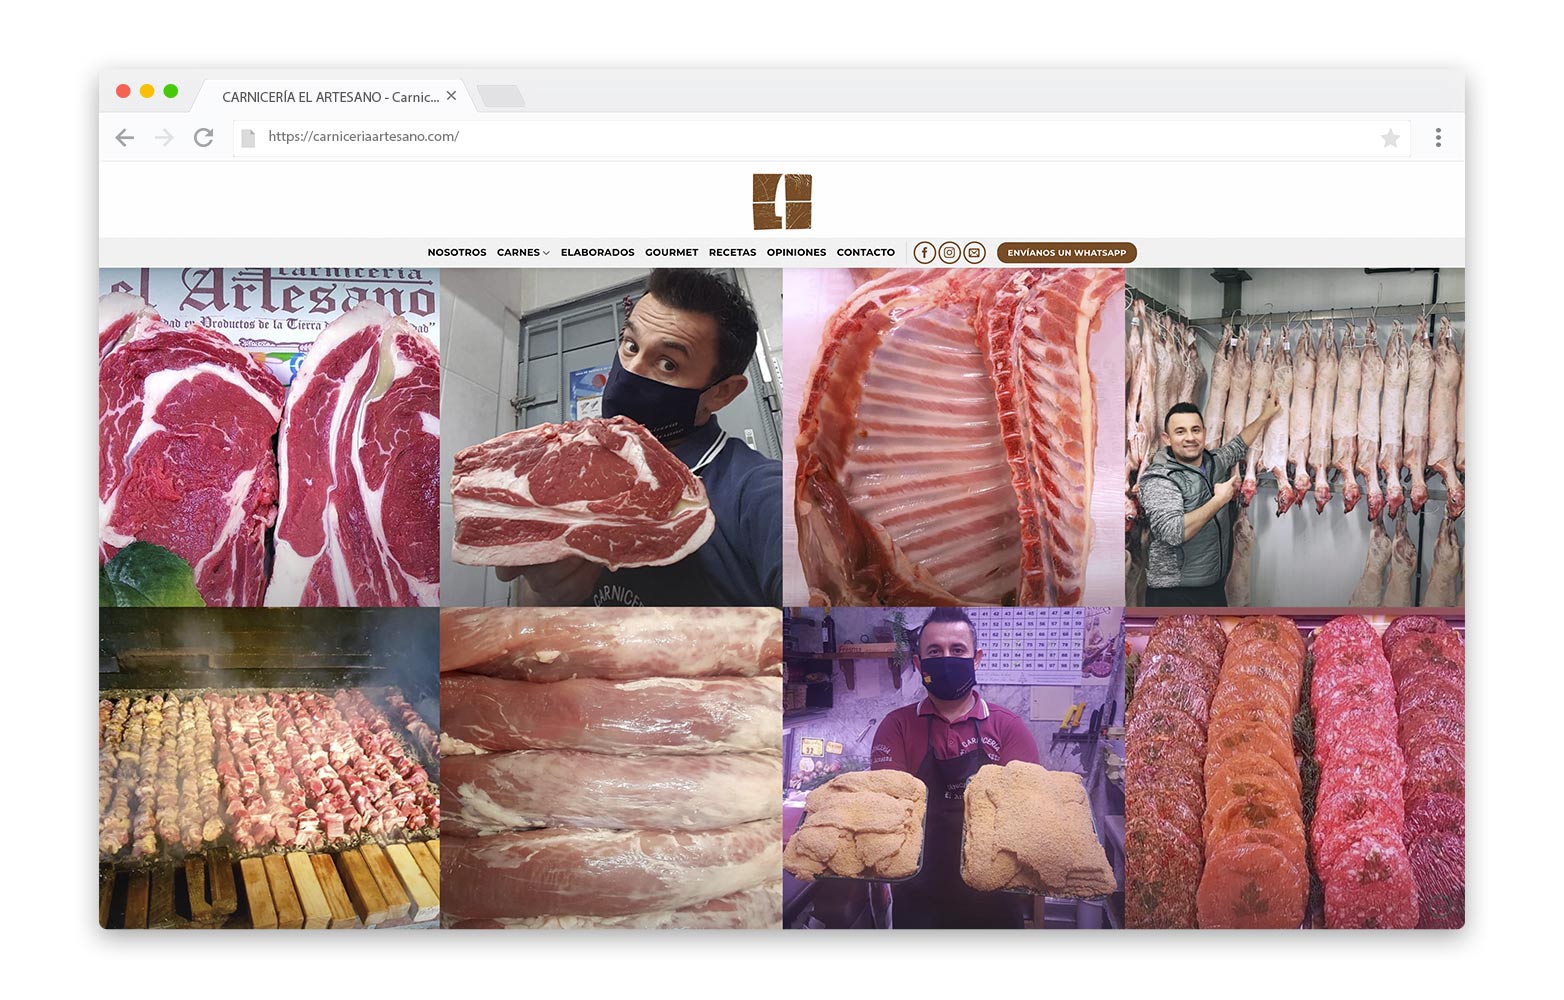
Task: Open the RECETAS section
Action: pos(732,253)
